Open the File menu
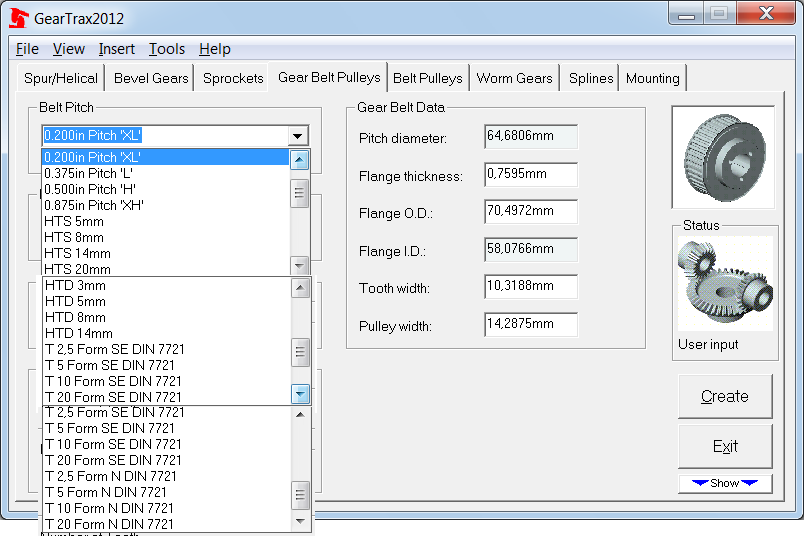This screenshot has width=806, height=560. click(27, 49)
